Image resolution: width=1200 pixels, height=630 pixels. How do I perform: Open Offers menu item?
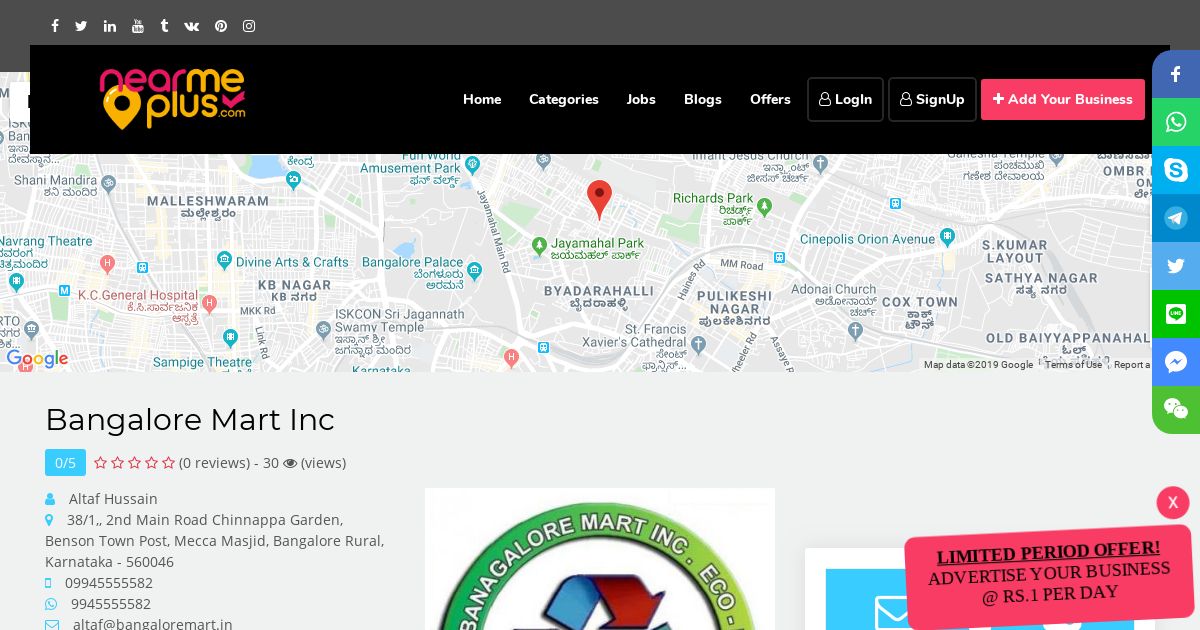point(770,99)
